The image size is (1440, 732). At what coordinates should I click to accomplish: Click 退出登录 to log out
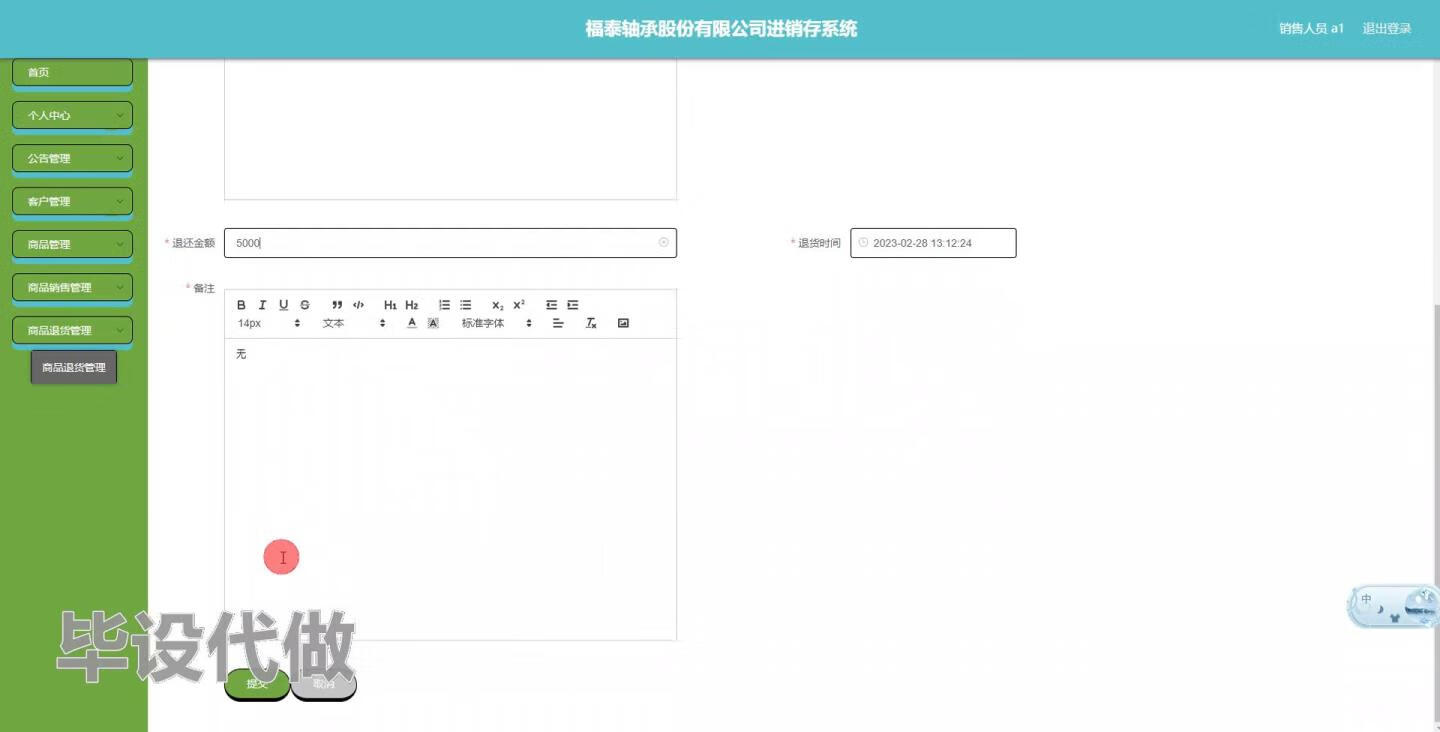point(1387,29)
